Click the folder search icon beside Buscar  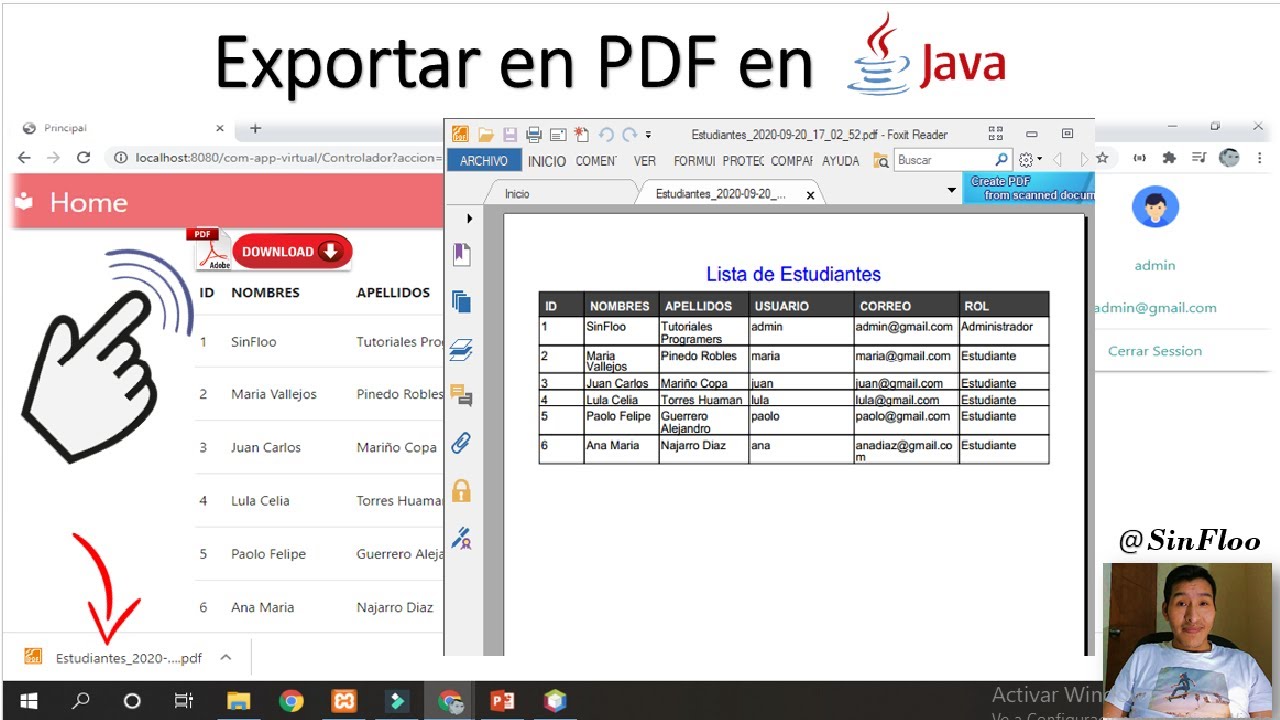click(x=881, y=160)
